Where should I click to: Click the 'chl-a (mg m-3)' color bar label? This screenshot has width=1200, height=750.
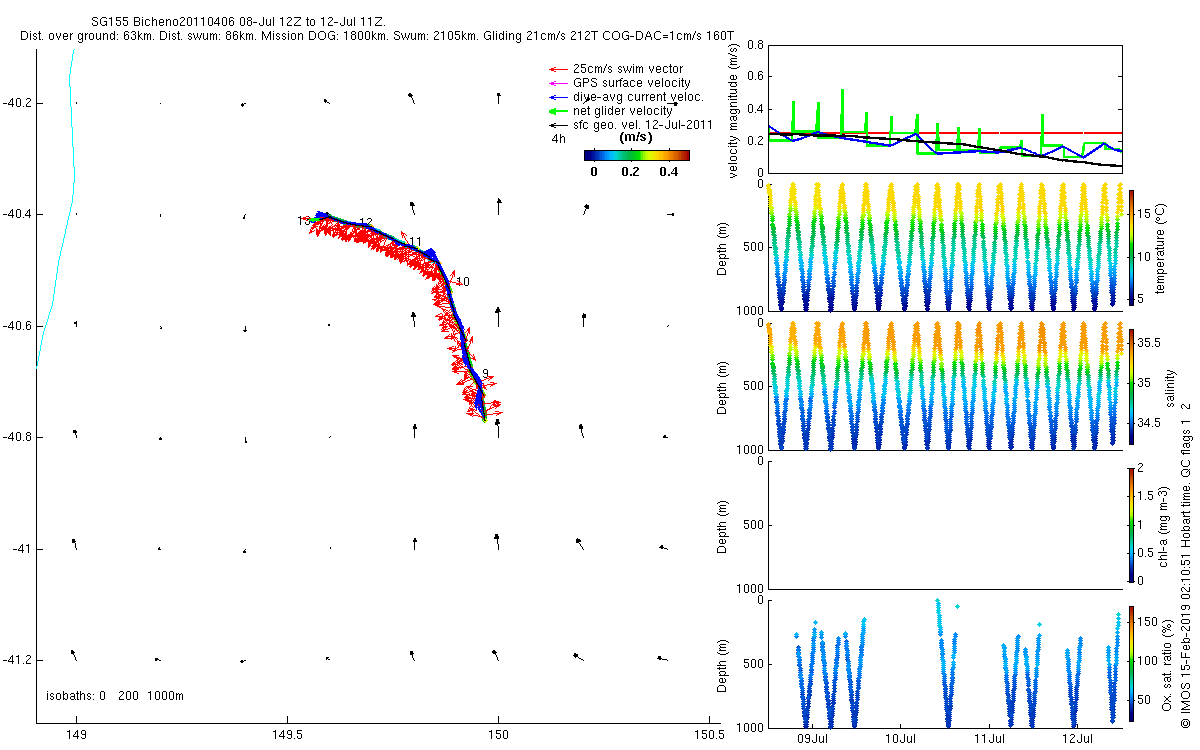1166,525
